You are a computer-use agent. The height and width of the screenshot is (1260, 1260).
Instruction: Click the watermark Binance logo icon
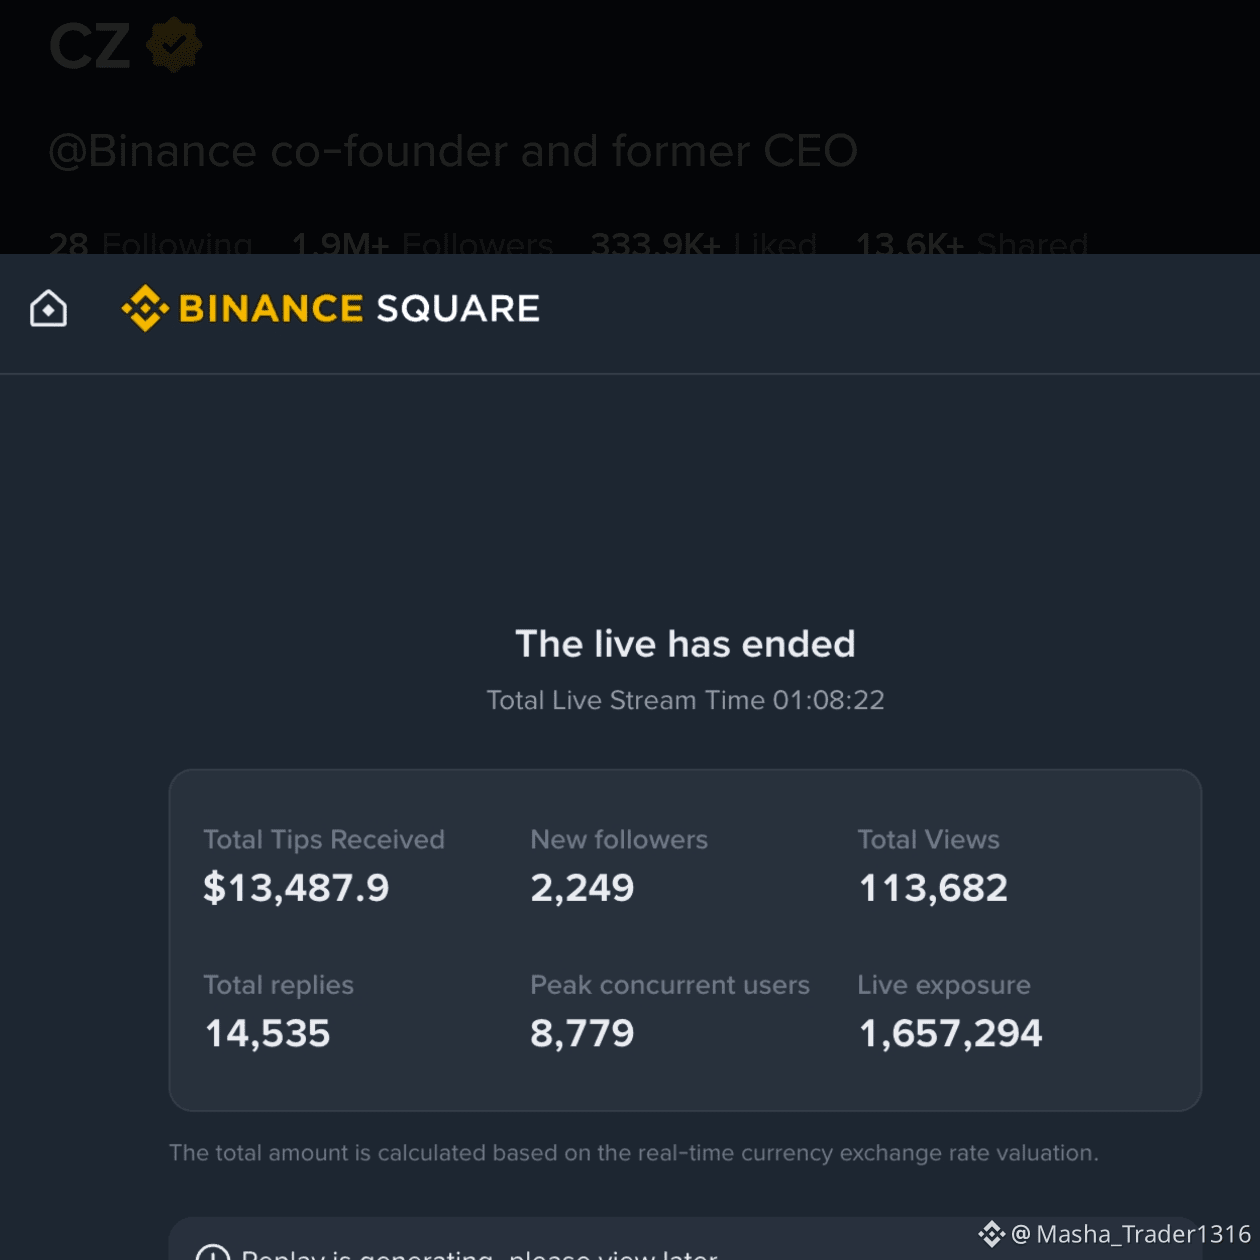click(x=991, y=1234)
